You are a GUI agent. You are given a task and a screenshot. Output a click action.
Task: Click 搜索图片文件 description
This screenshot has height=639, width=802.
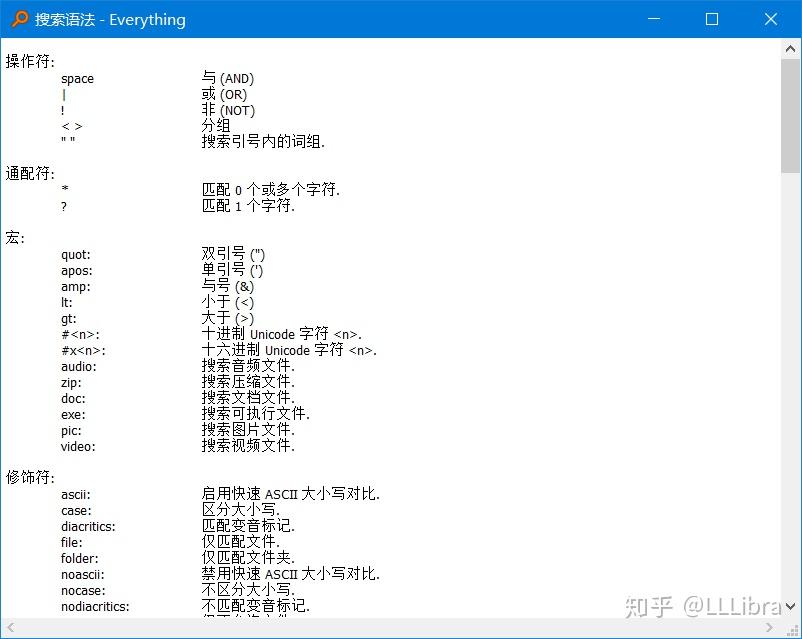coord(248,429)
